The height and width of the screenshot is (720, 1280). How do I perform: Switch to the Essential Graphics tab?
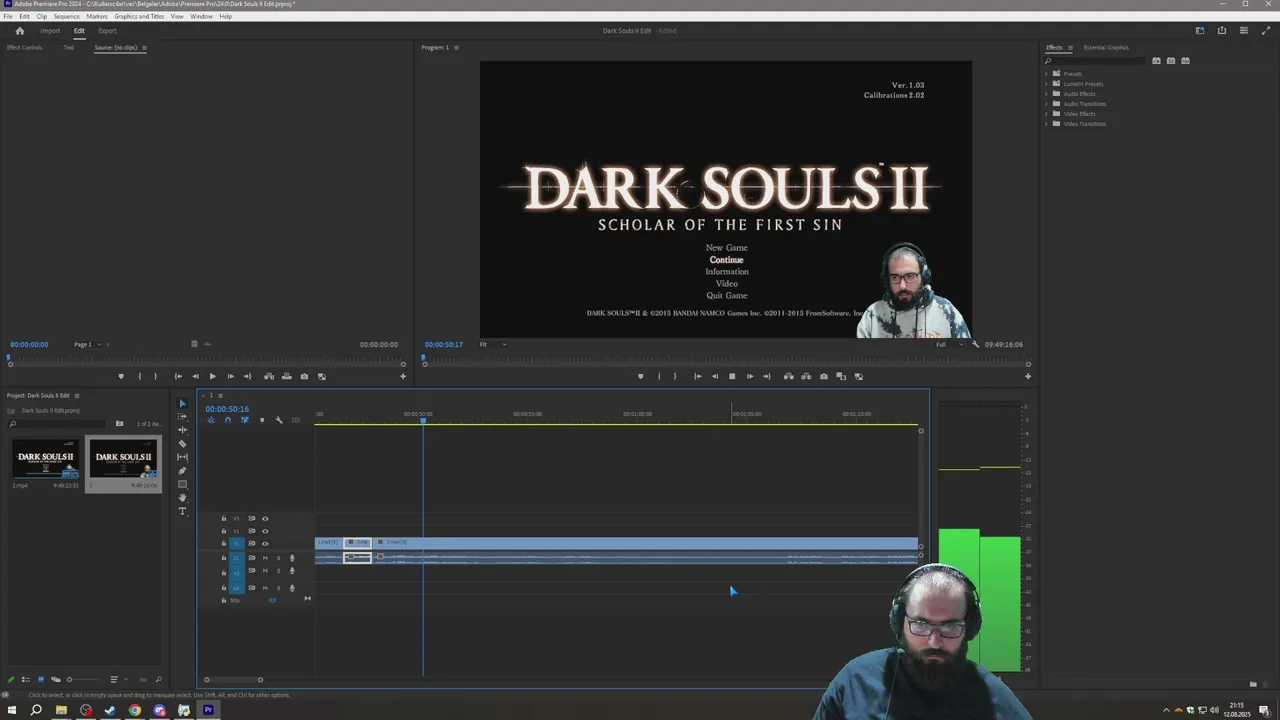click(1106, 47)
